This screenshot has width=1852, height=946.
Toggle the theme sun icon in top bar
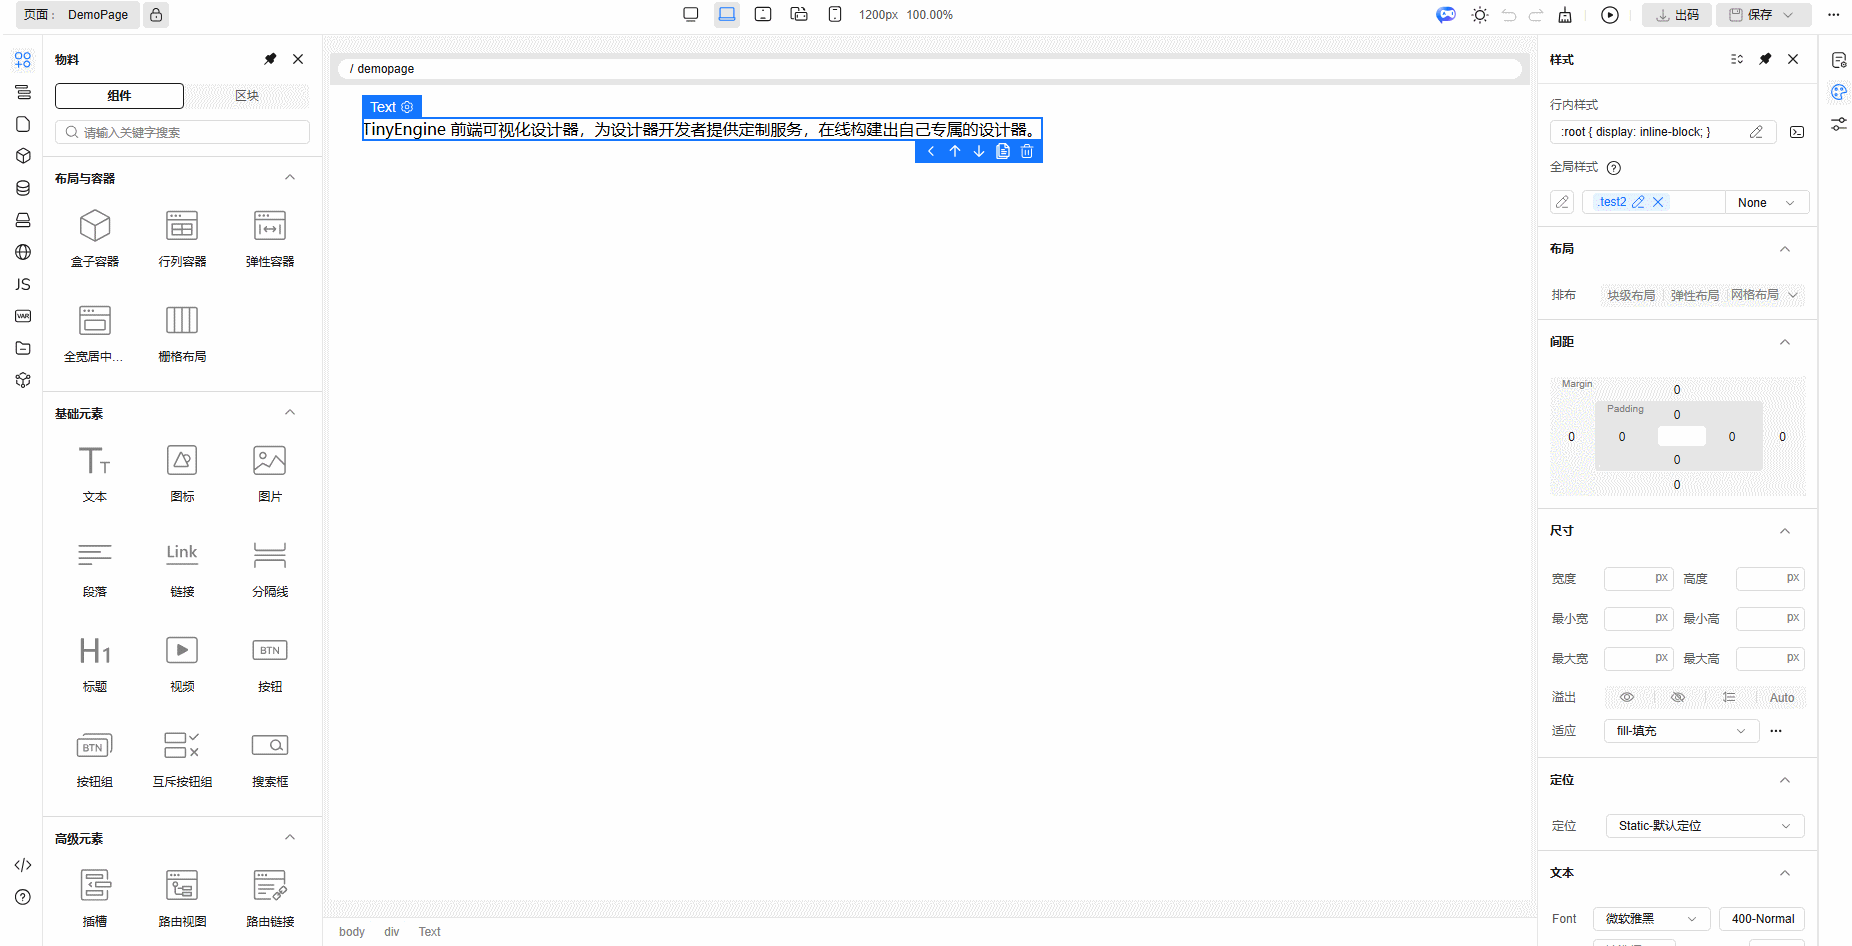coord(1480,15)
